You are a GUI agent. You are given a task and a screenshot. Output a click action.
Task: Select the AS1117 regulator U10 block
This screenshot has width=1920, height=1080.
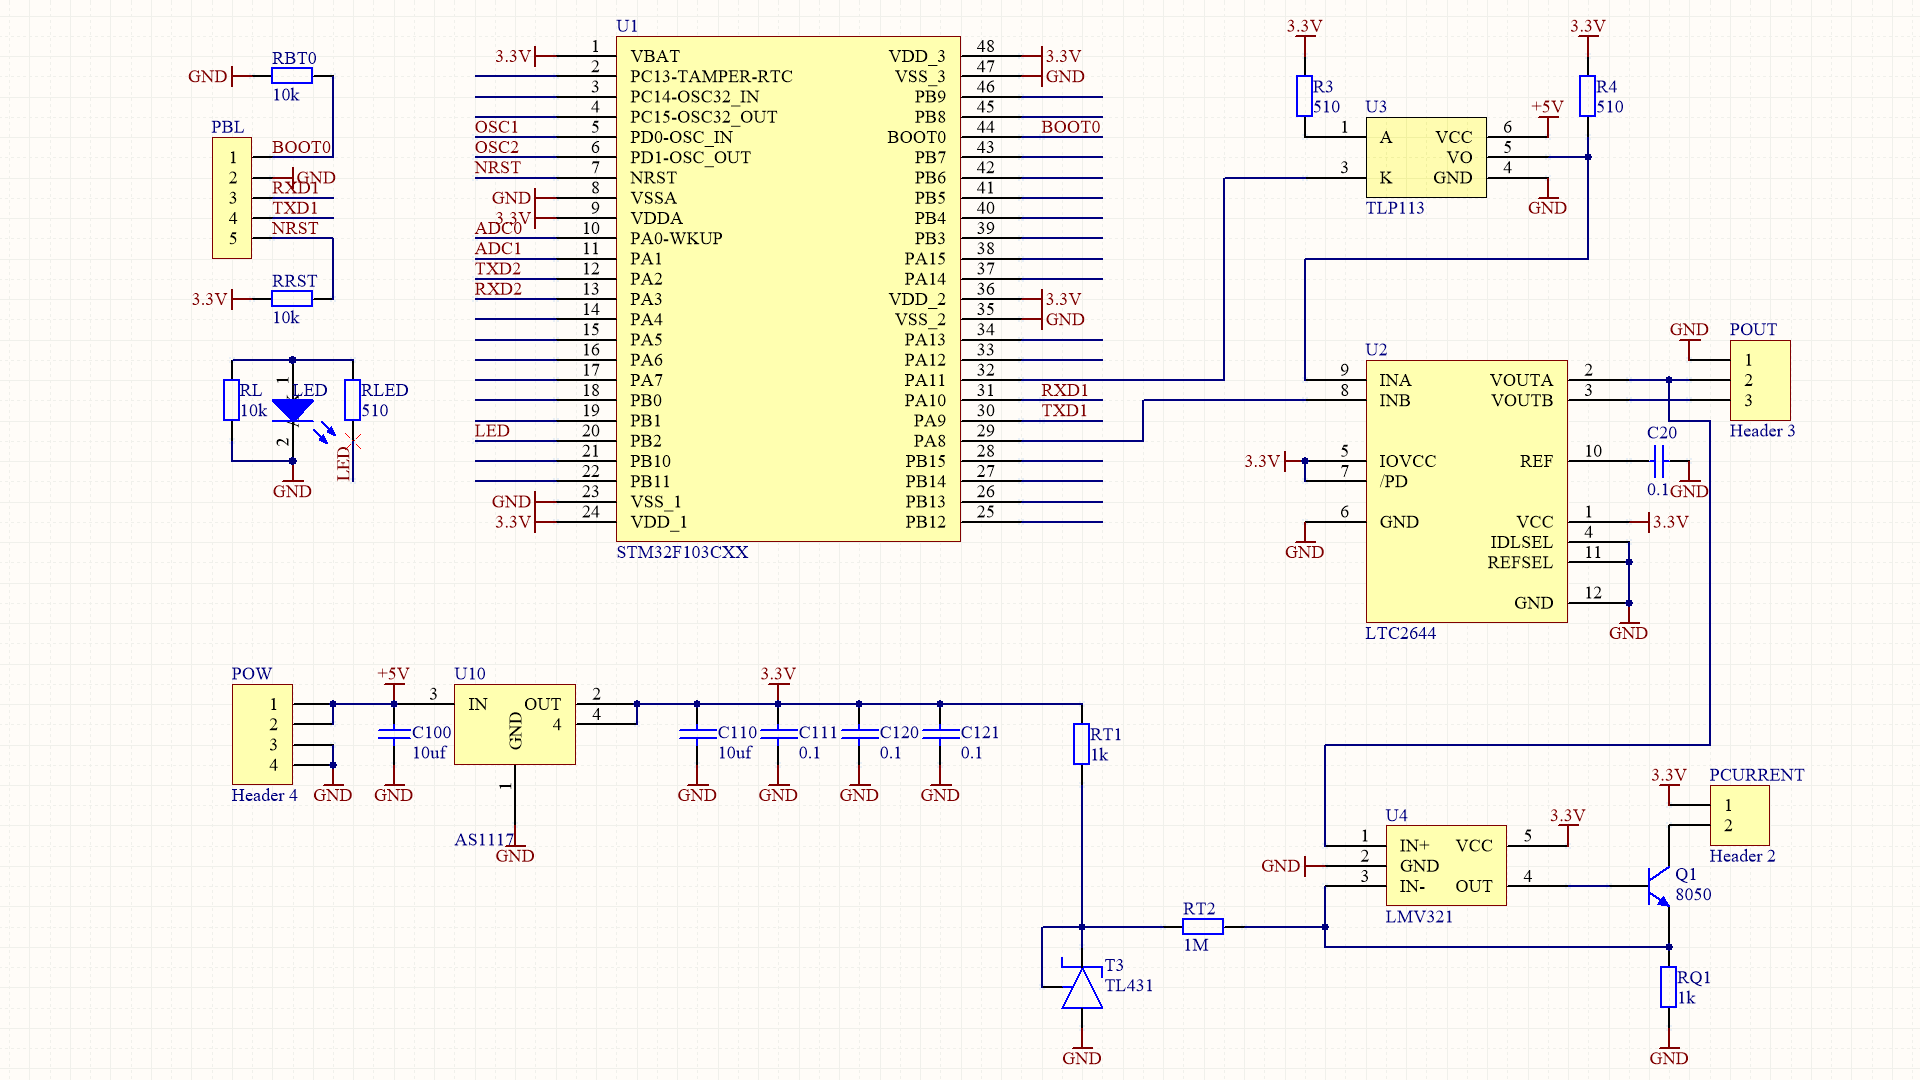tap(514, 725)
